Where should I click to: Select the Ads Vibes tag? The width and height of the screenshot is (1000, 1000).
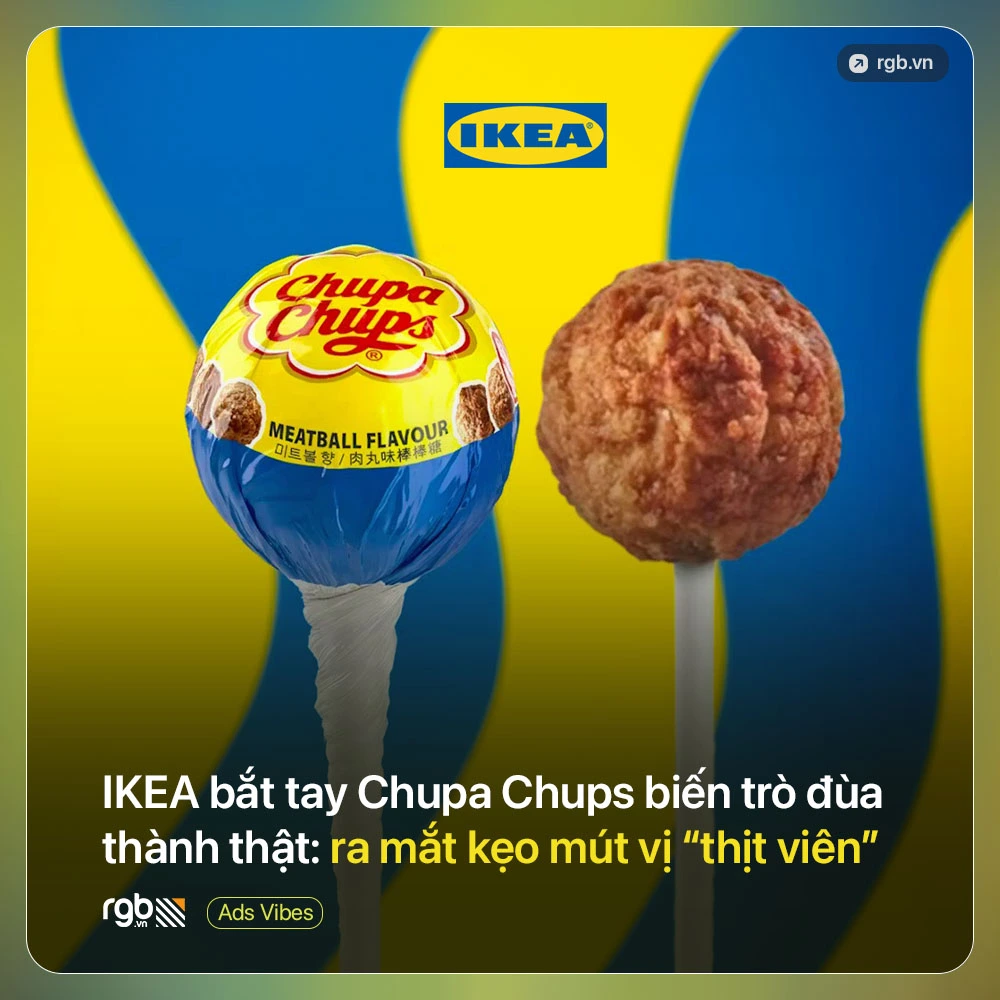[x=265, y=913]
